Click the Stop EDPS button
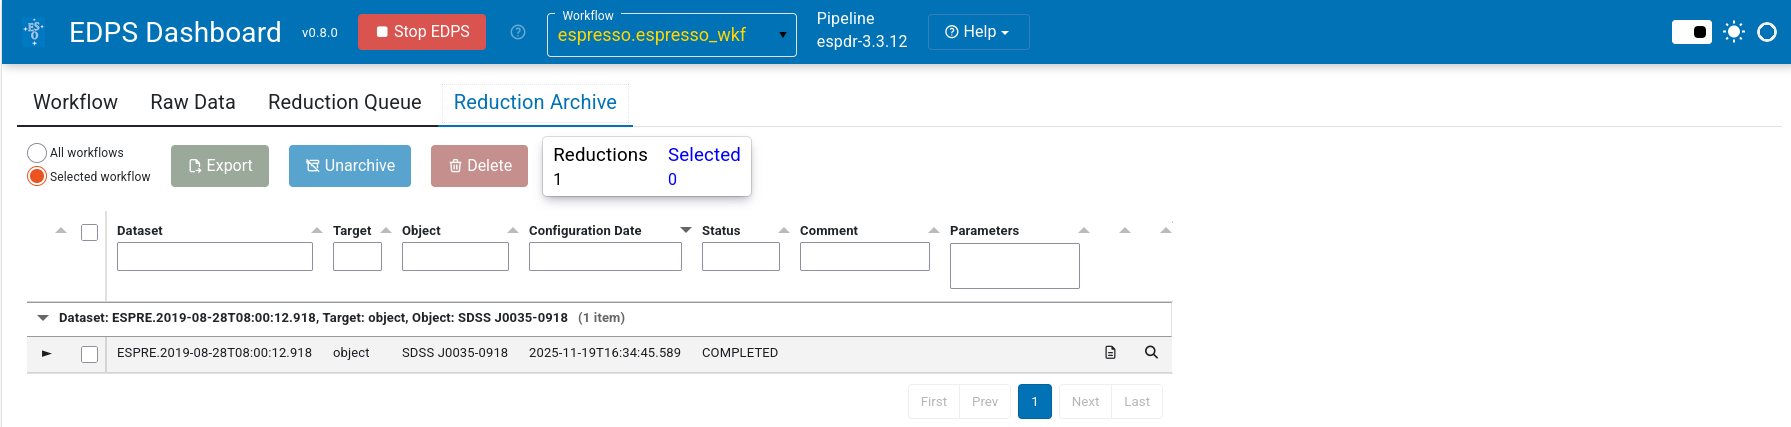Viewport: 1791px width, 427px height. pyautogui.click(x=422, y=32)
